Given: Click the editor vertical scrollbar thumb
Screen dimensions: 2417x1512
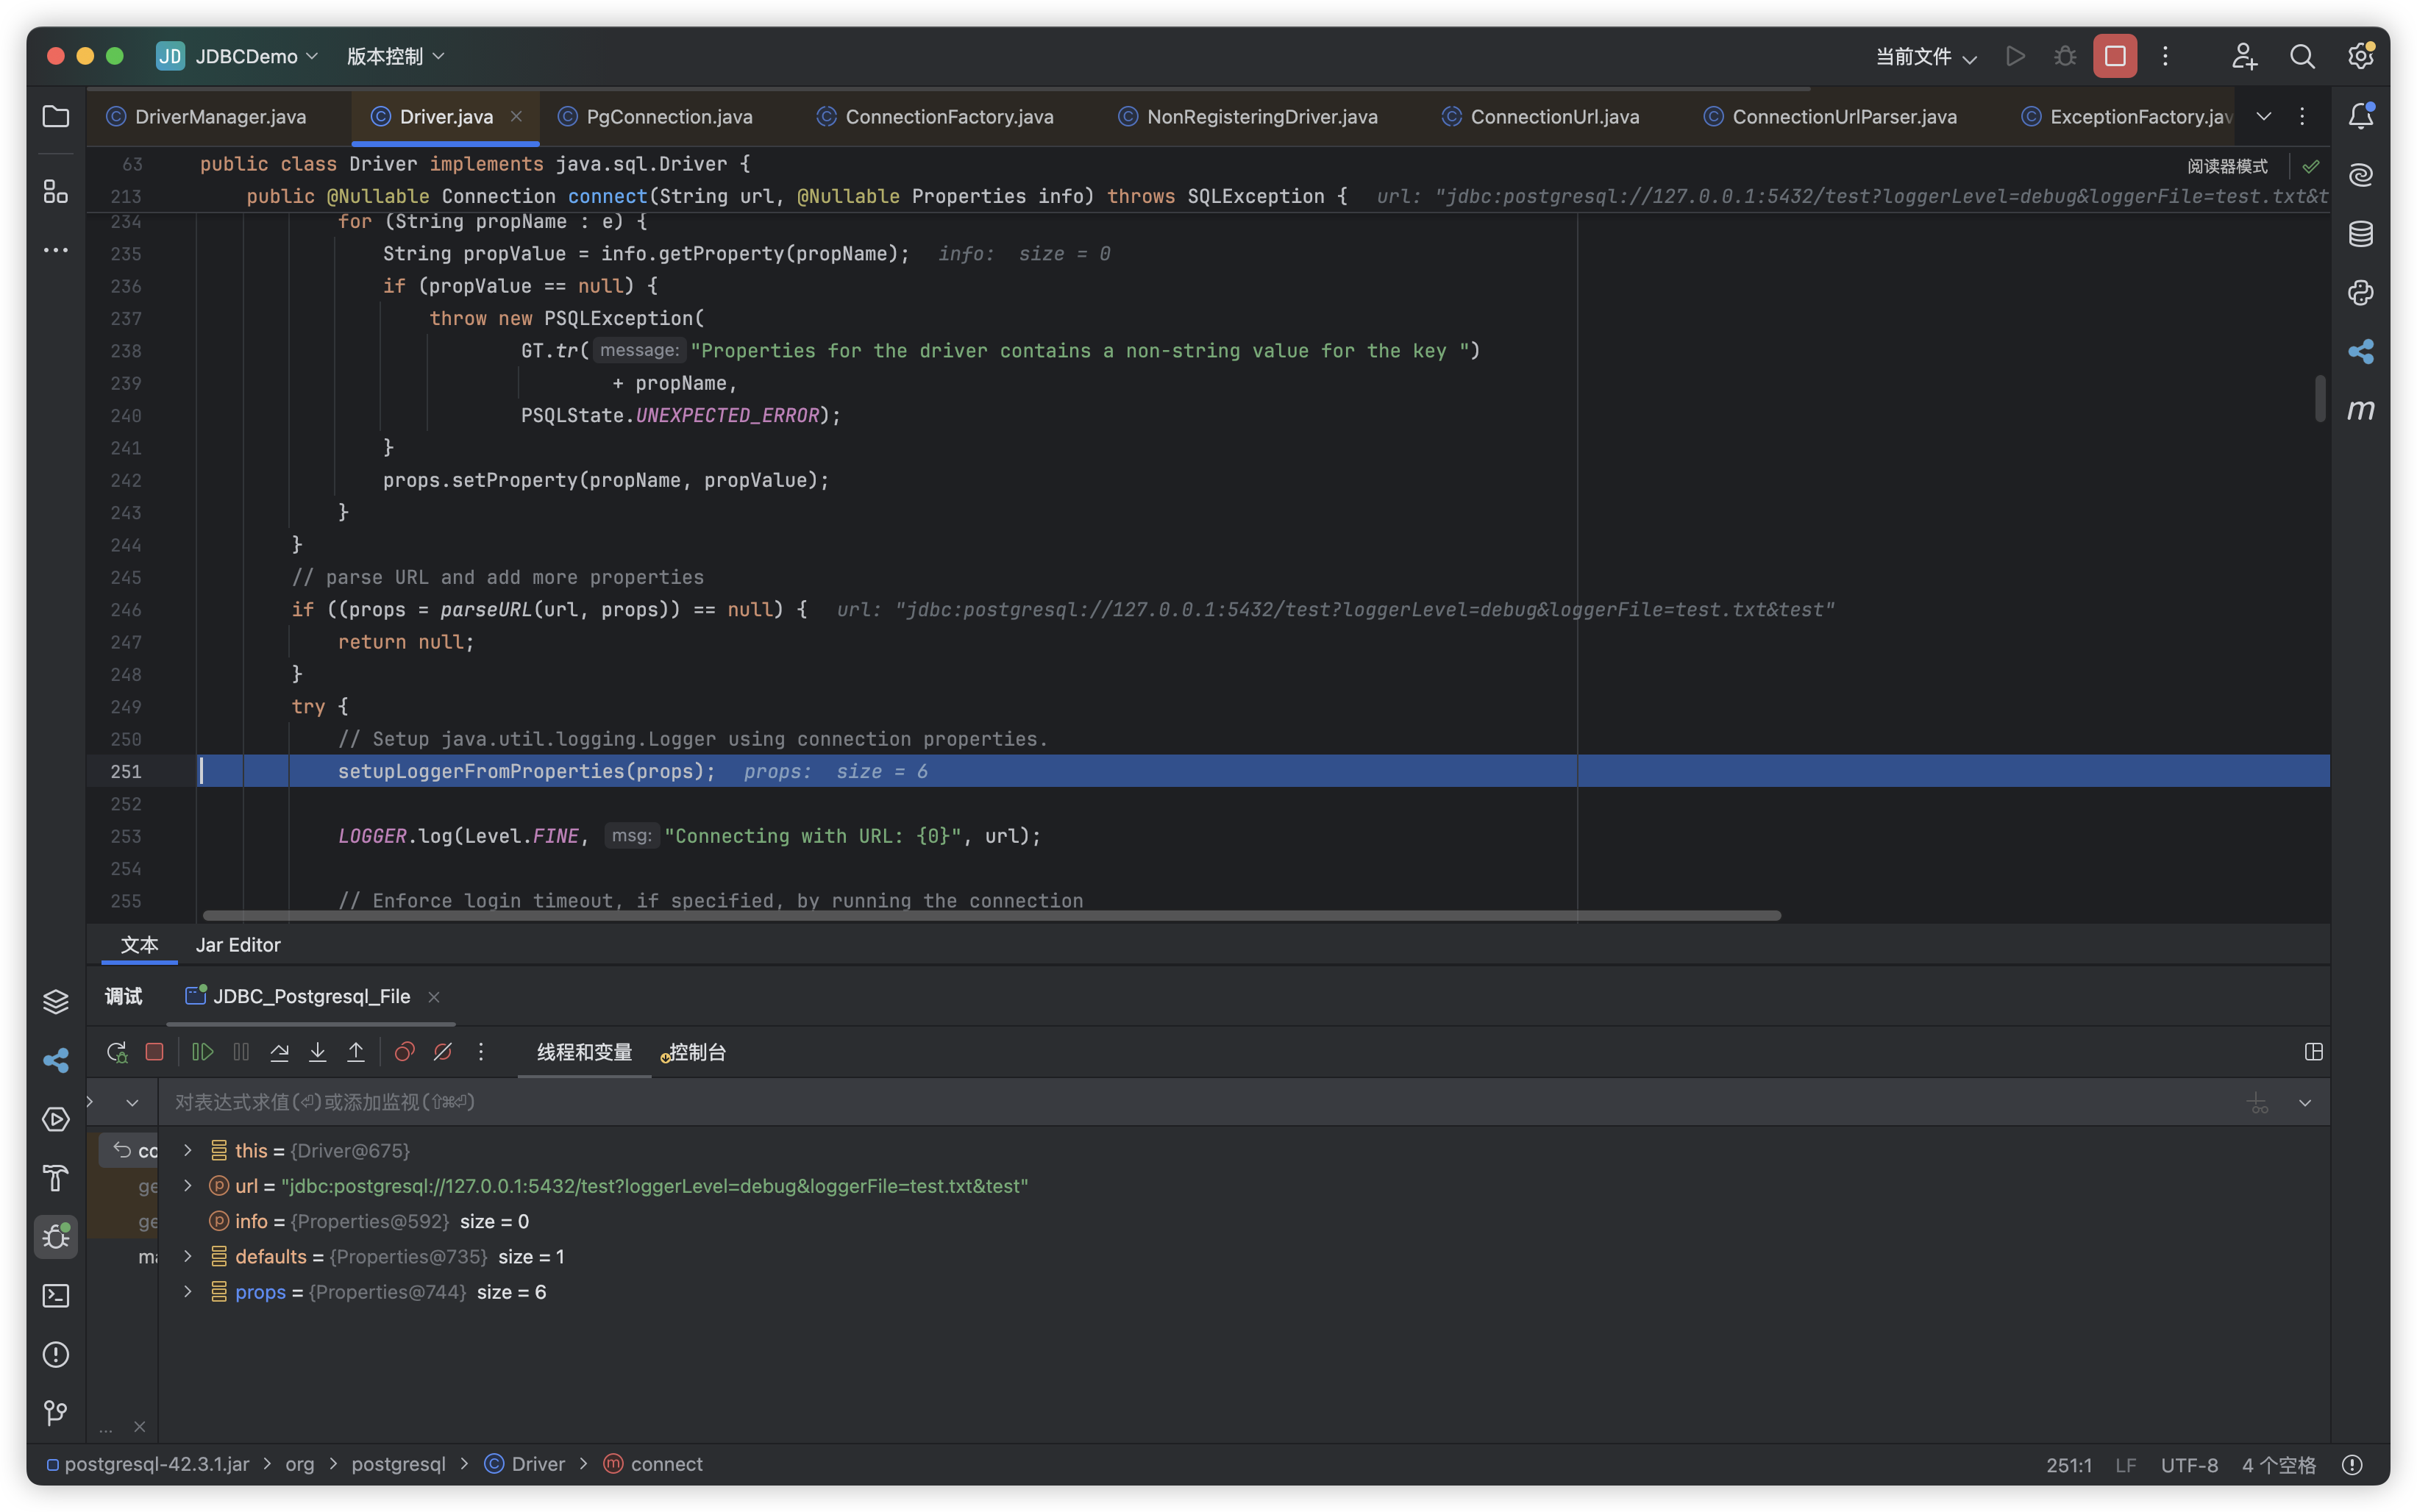Looking at the screenshot, I should pyautogui.click(x=2319, y=399).
